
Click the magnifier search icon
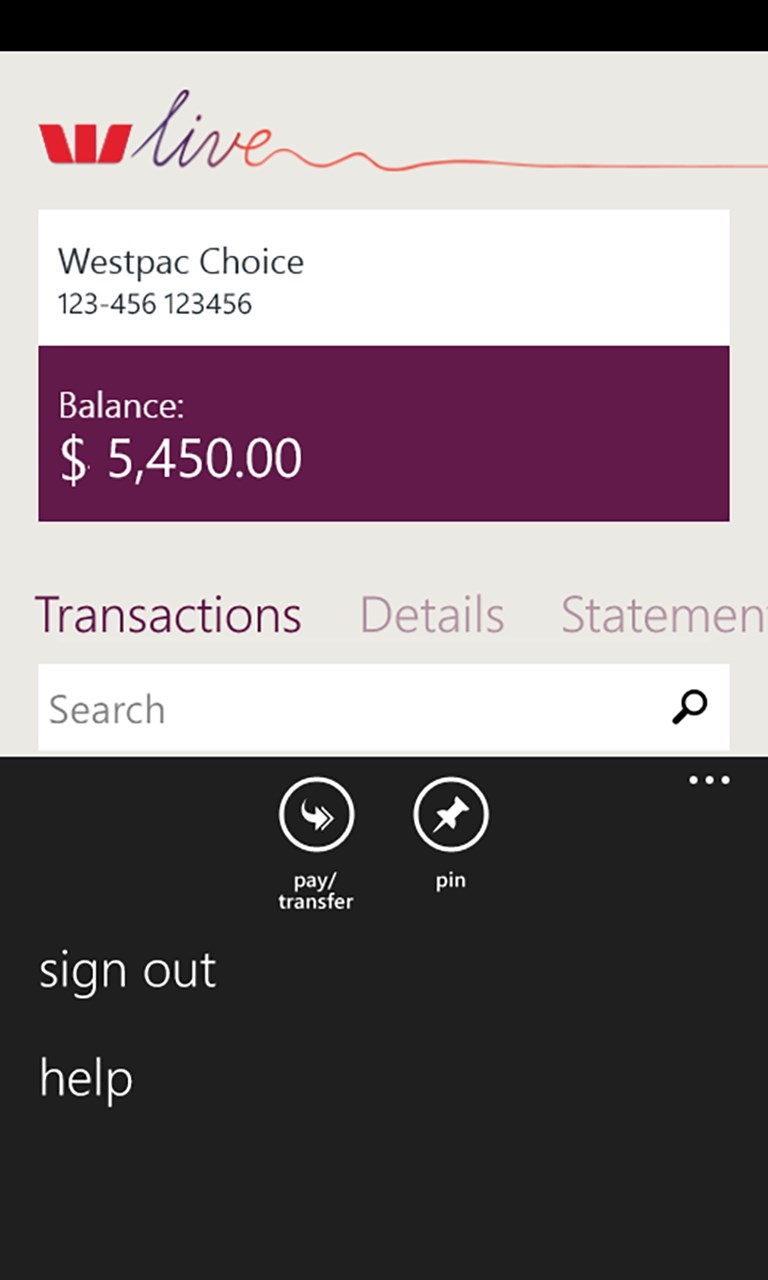pos(689,707)
